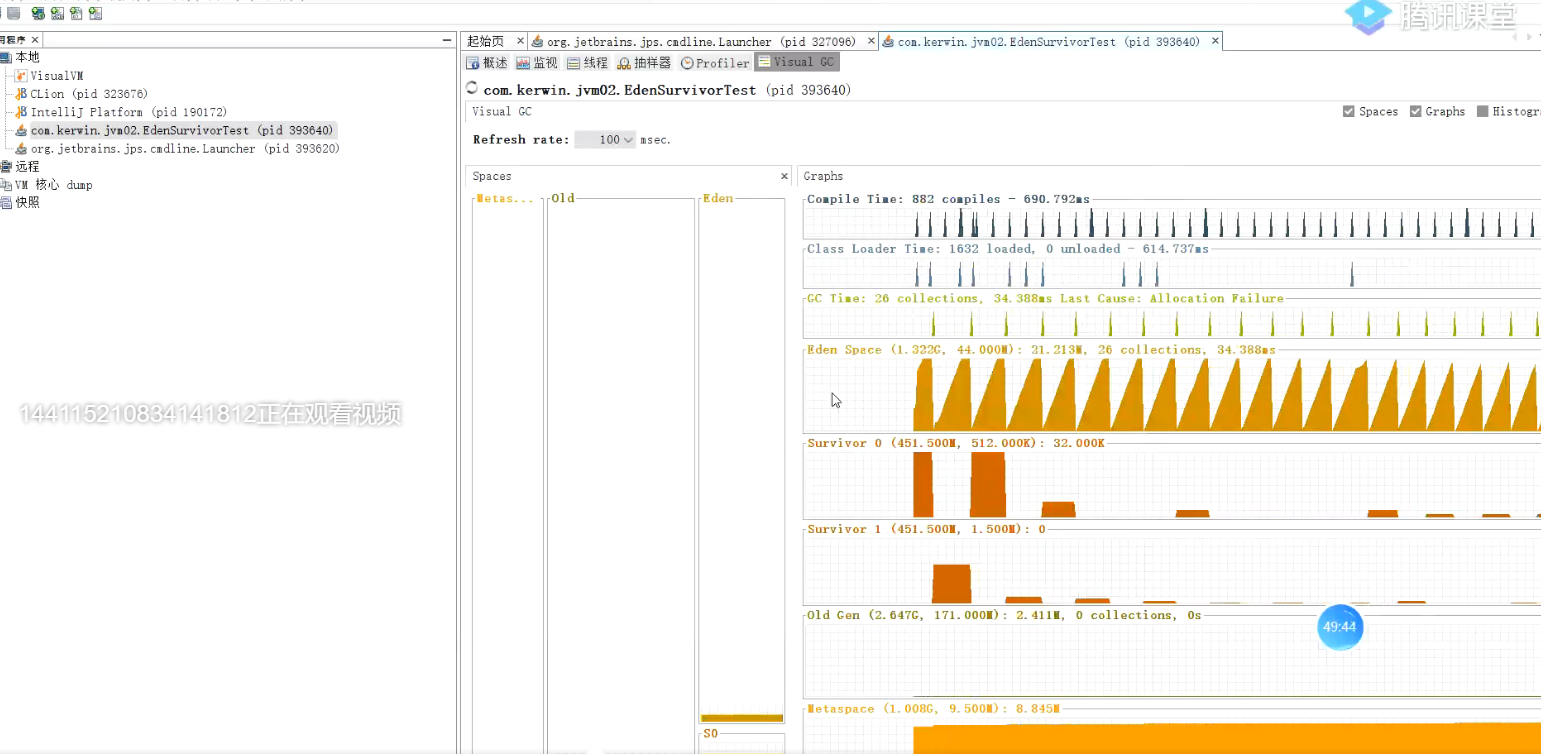Click the Load Snapshot toolbar icon

[95, 14]
